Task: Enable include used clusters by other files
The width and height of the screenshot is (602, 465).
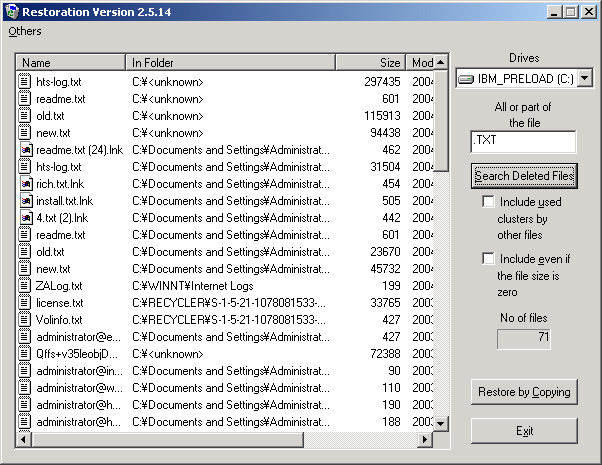Action: click(x=488, y=202)
